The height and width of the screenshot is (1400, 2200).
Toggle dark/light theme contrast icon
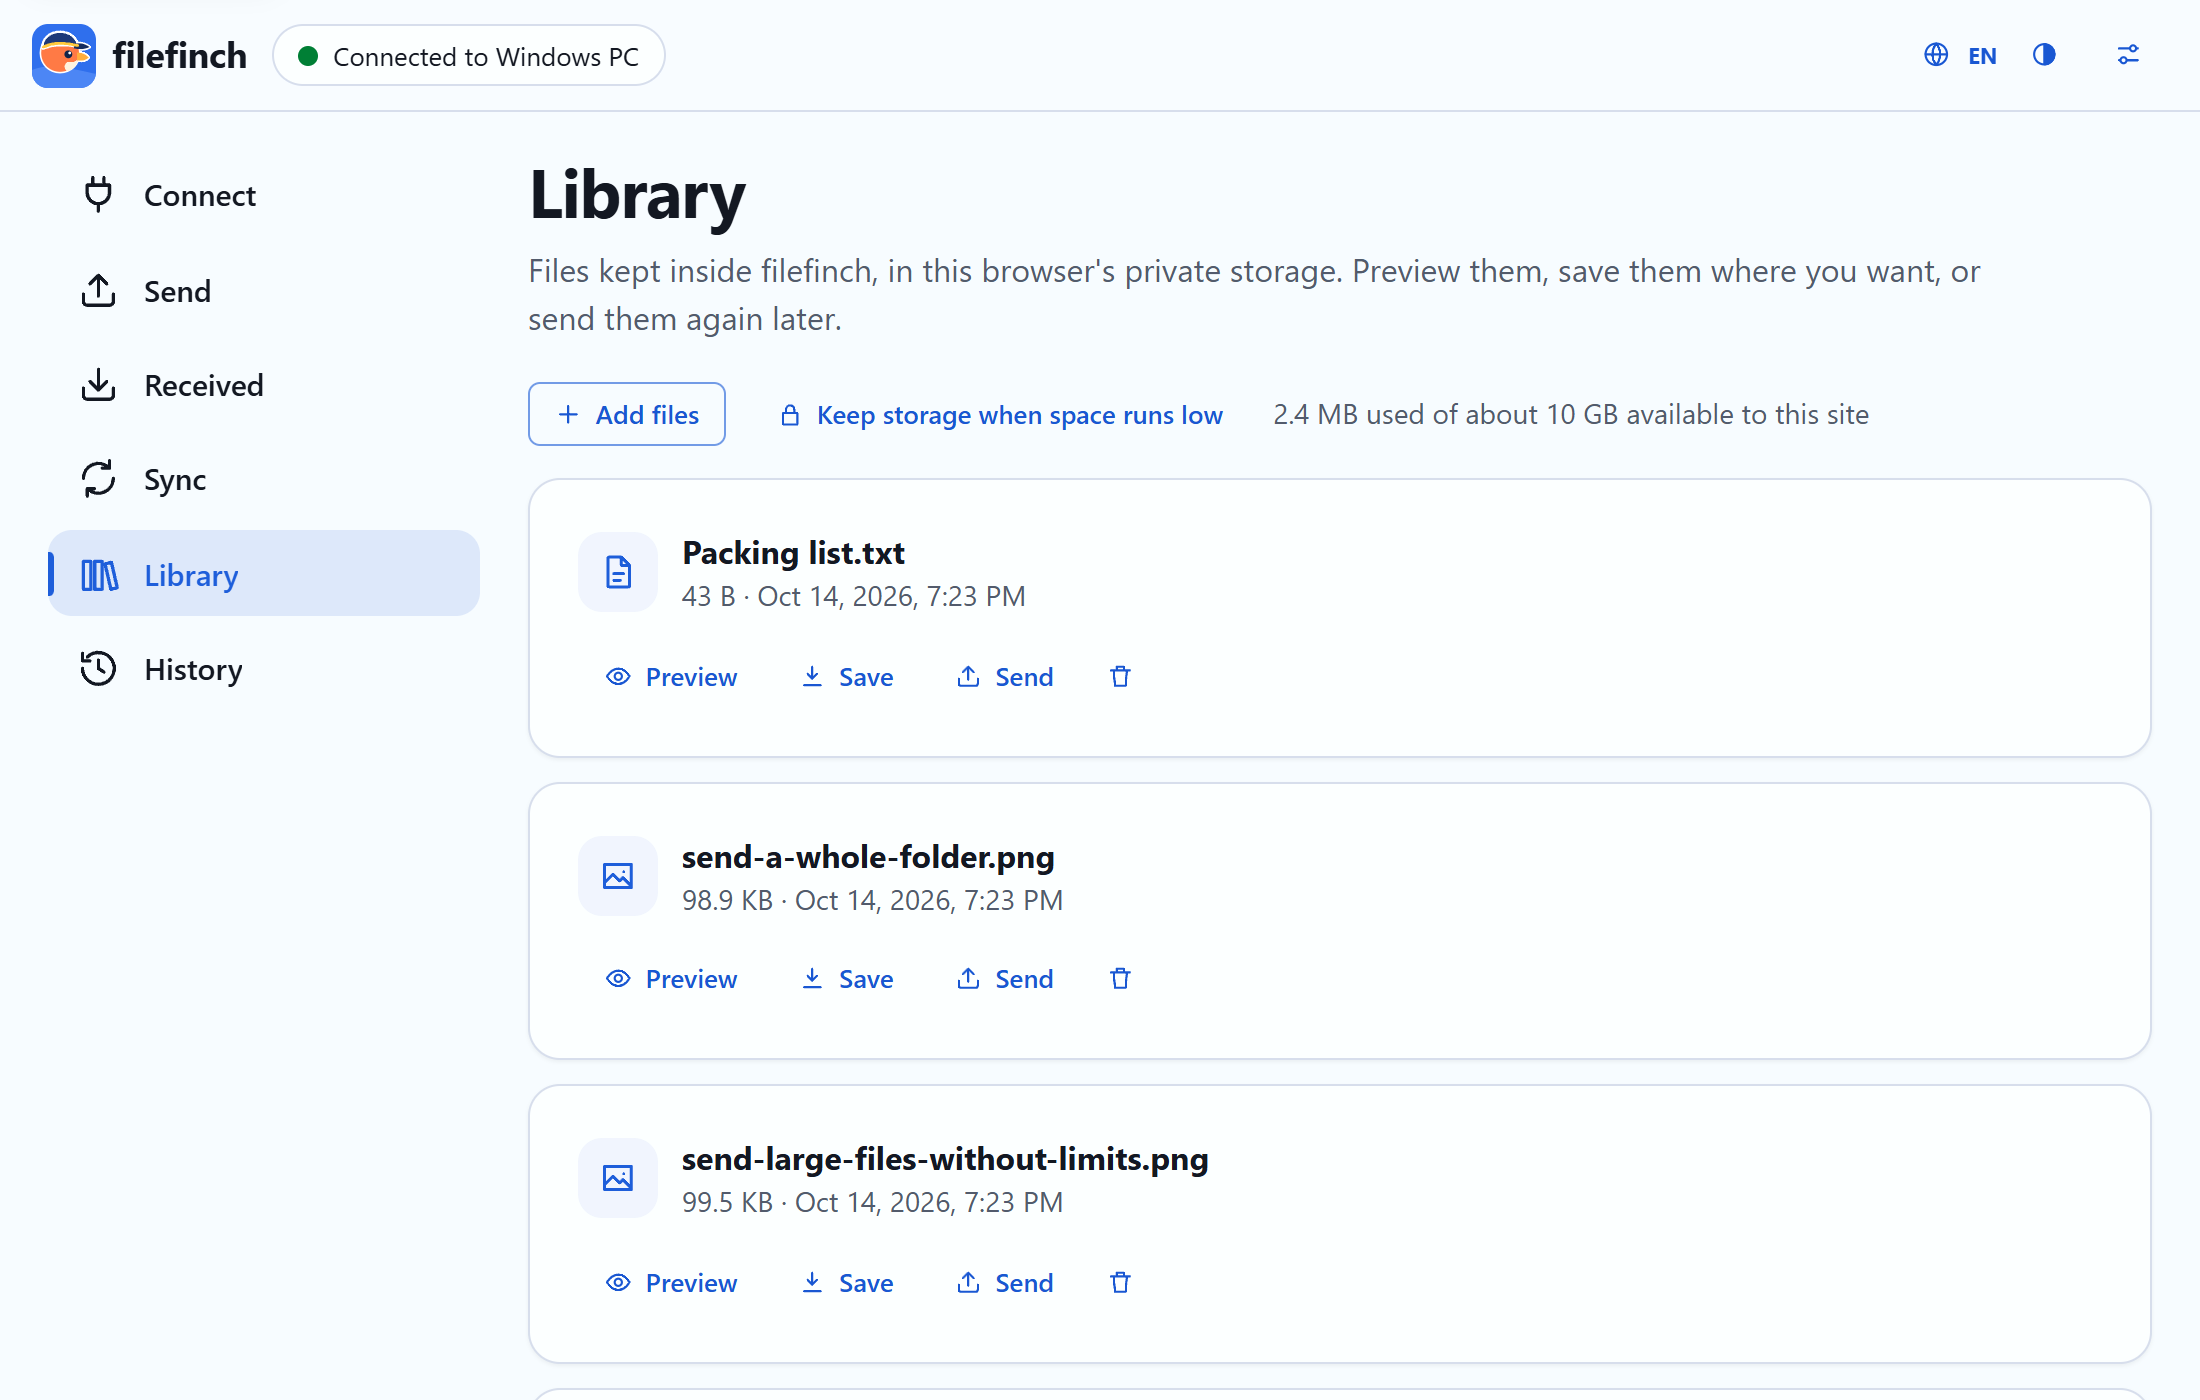(x=2044, y=55)
